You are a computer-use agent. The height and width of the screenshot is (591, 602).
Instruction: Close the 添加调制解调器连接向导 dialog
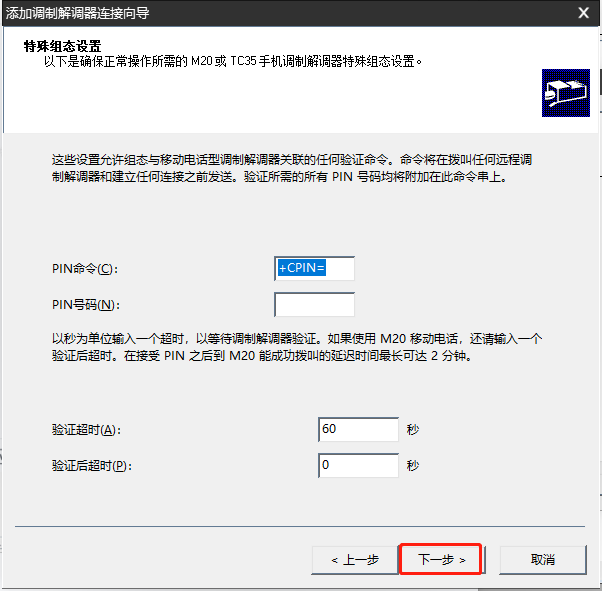(582, 13)
